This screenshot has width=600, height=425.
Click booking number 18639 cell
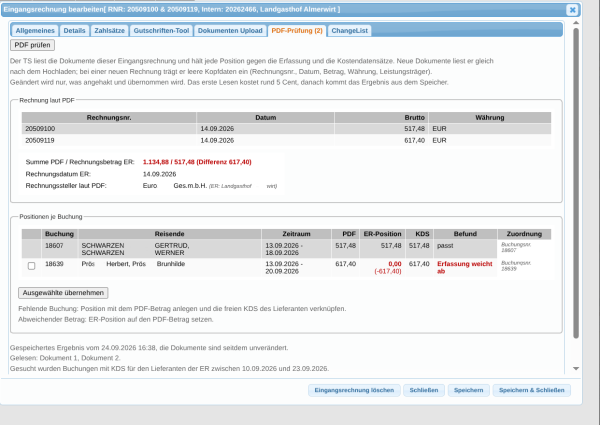click(x=59, y=268)
